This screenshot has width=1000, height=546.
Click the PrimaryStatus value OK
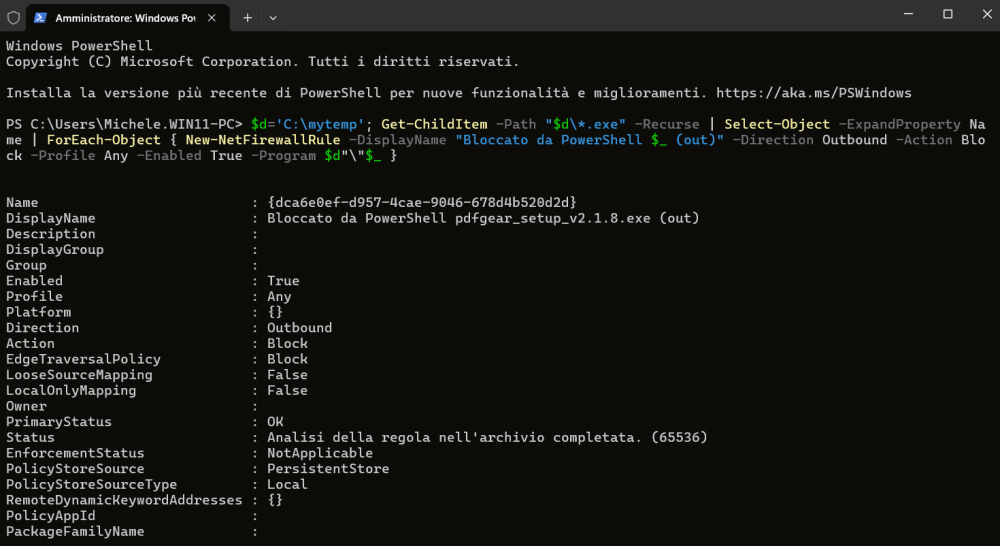[x=276, y=422]
